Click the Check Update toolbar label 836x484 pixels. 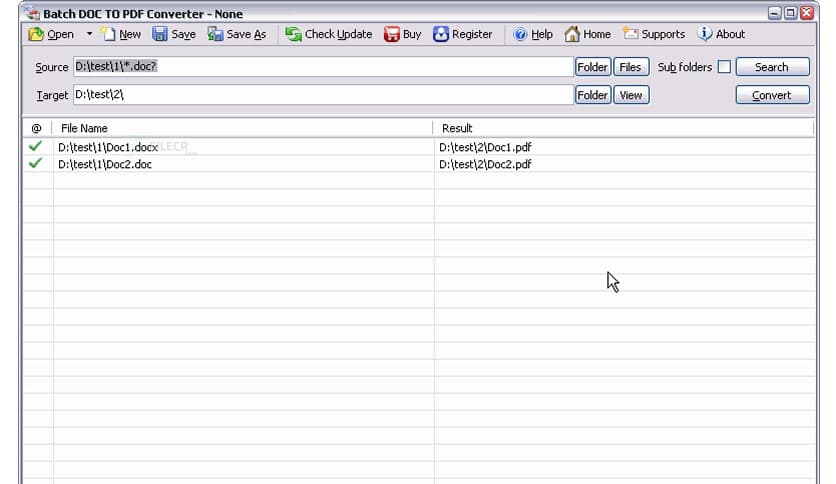click(339, 34)
